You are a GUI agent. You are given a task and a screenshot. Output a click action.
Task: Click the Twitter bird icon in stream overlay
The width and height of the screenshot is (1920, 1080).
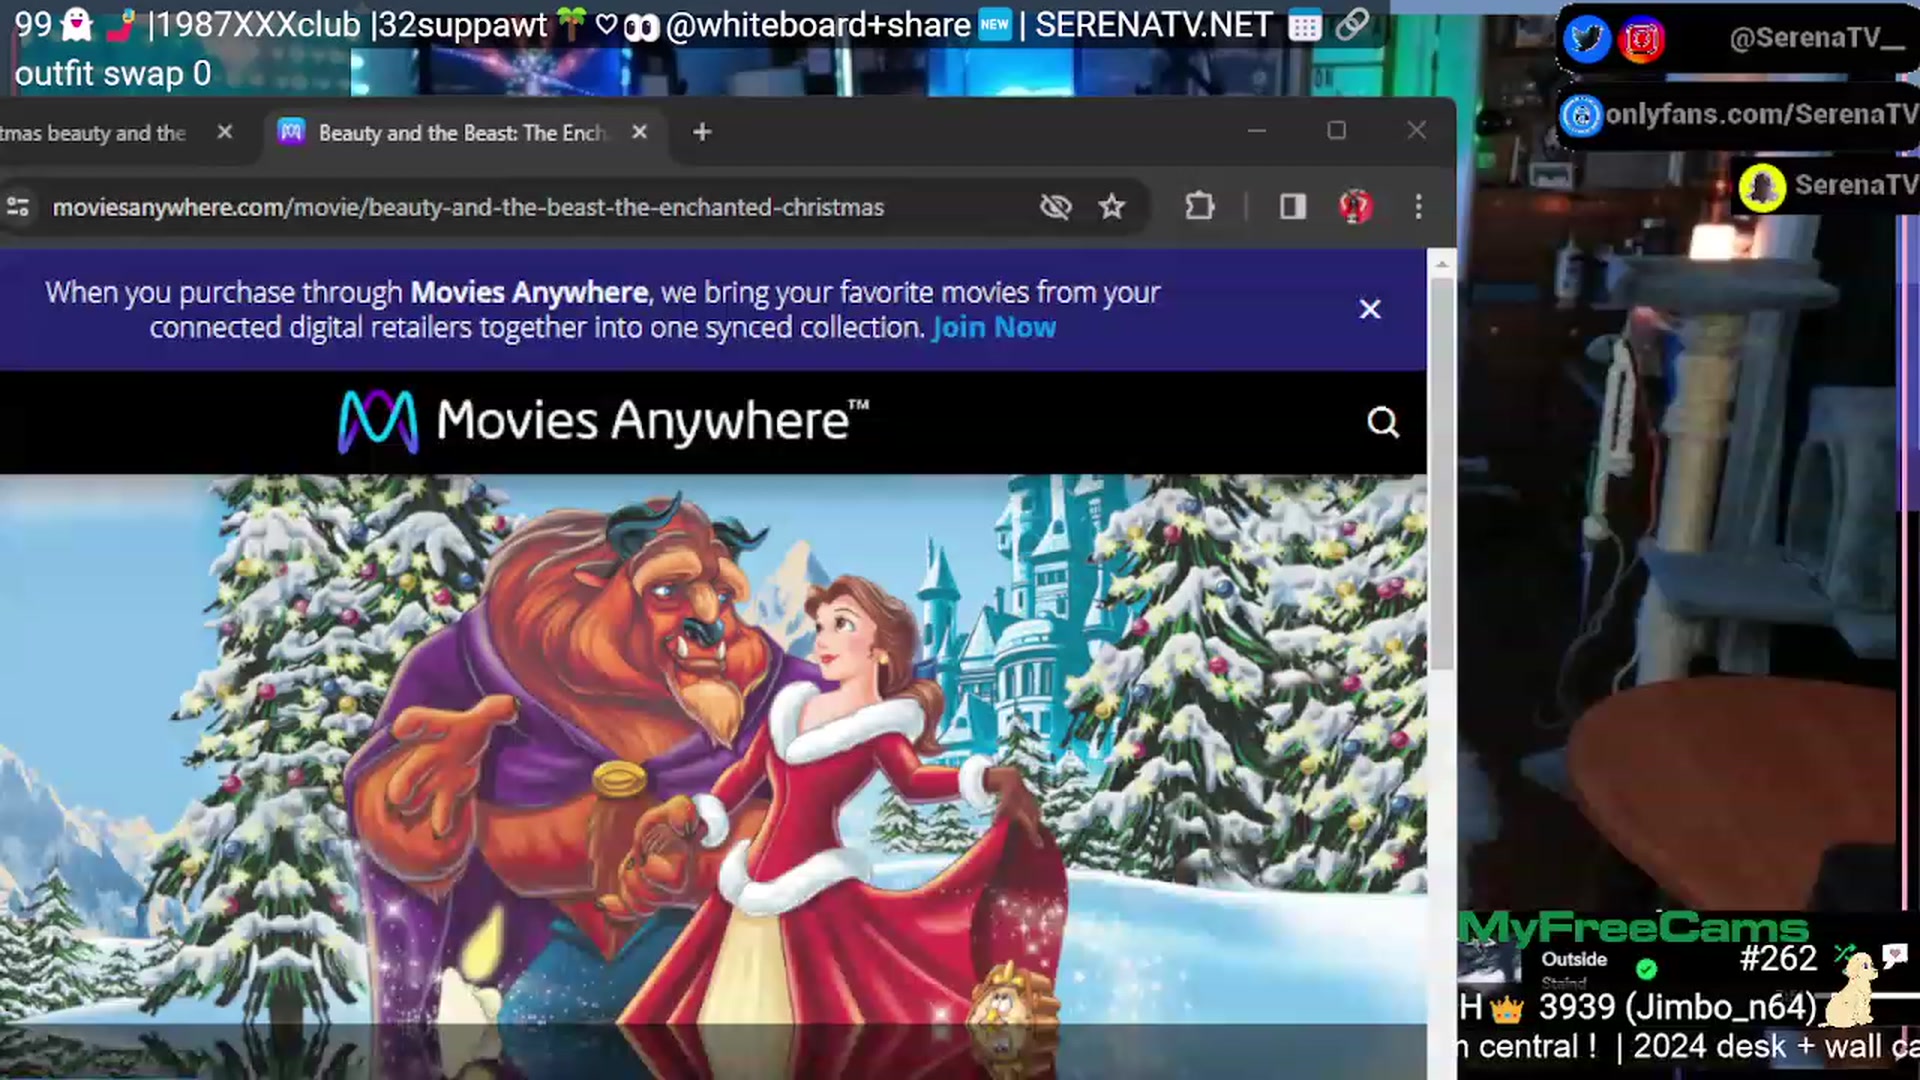tap(1586, 39)
